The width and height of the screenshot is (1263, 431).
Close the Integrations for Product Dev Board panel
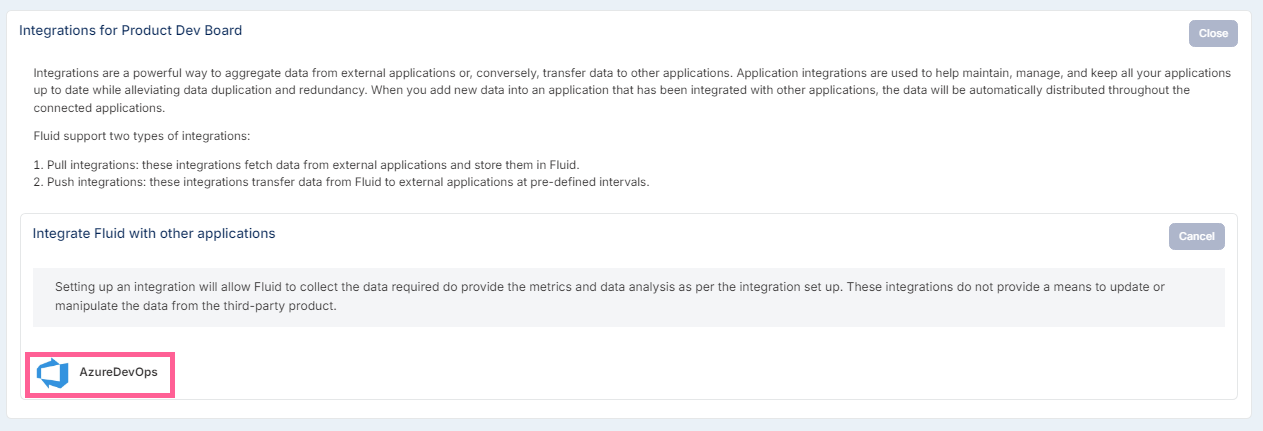pyautogui.click(x=1213, y=33)
